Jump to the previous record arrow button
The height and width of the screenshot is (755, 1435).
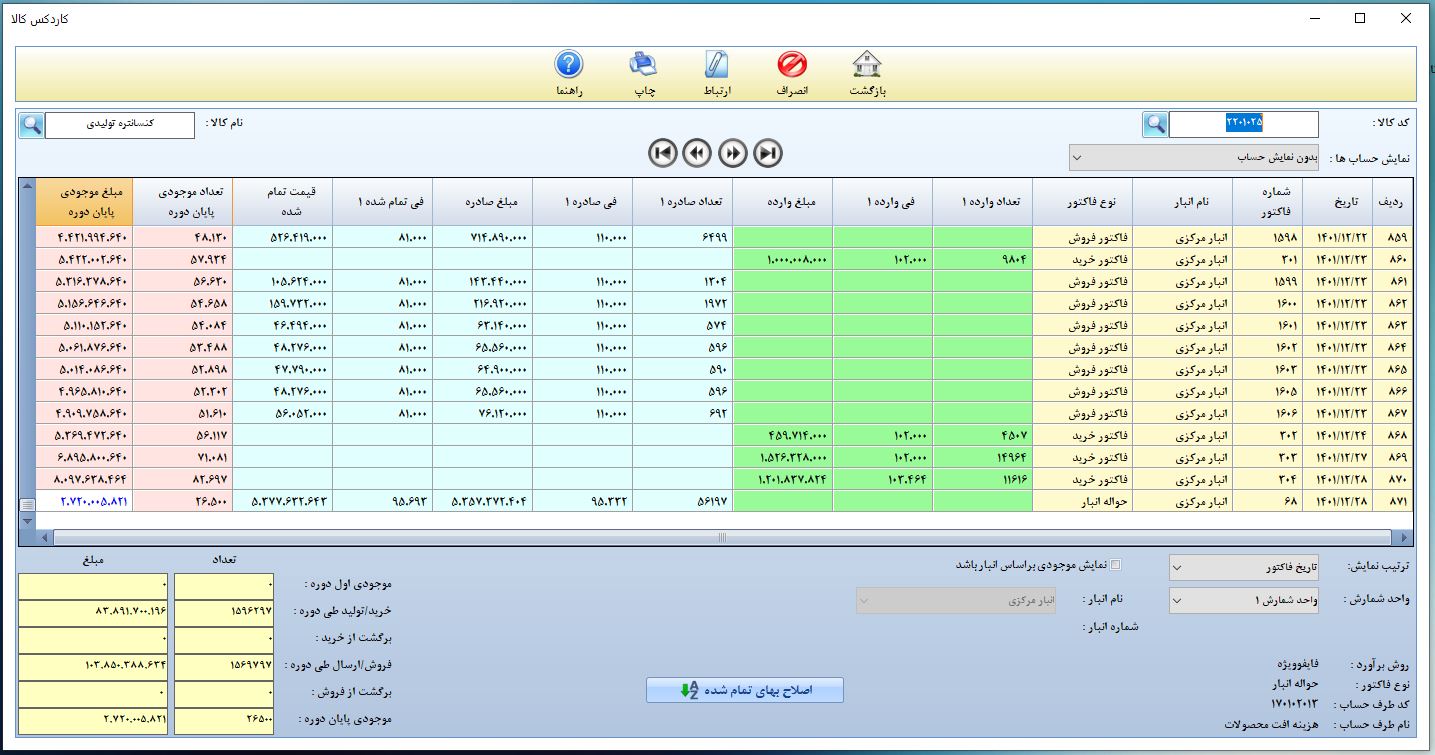point(697,153)
